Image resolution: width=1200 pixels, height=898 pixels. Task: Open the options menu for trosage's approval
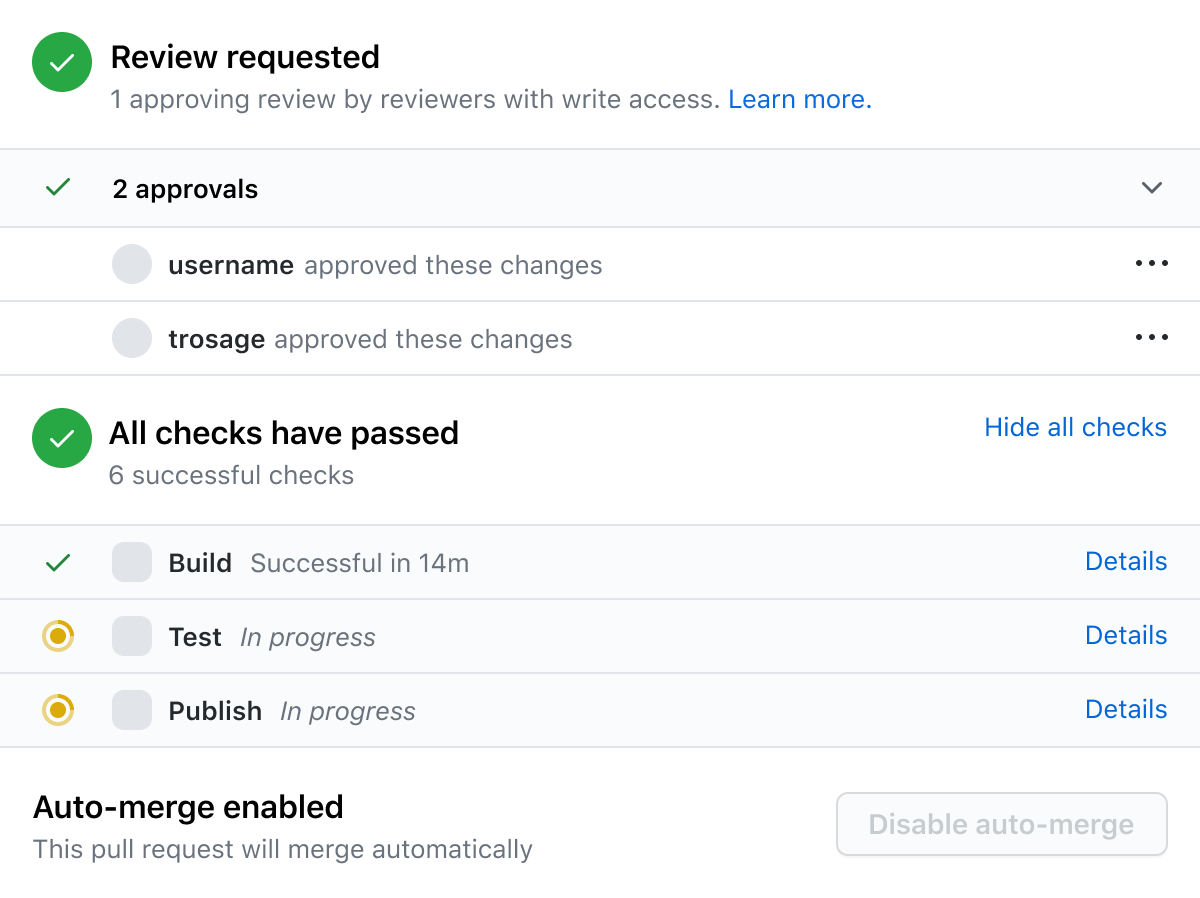click(1151, 337)
